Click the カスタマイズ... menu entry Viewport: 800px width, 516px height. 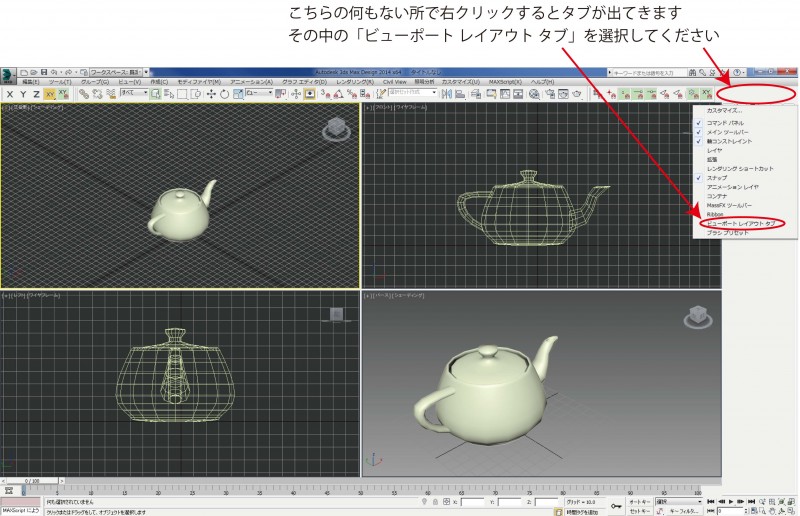pyautogui.click(x=725, y=109)
